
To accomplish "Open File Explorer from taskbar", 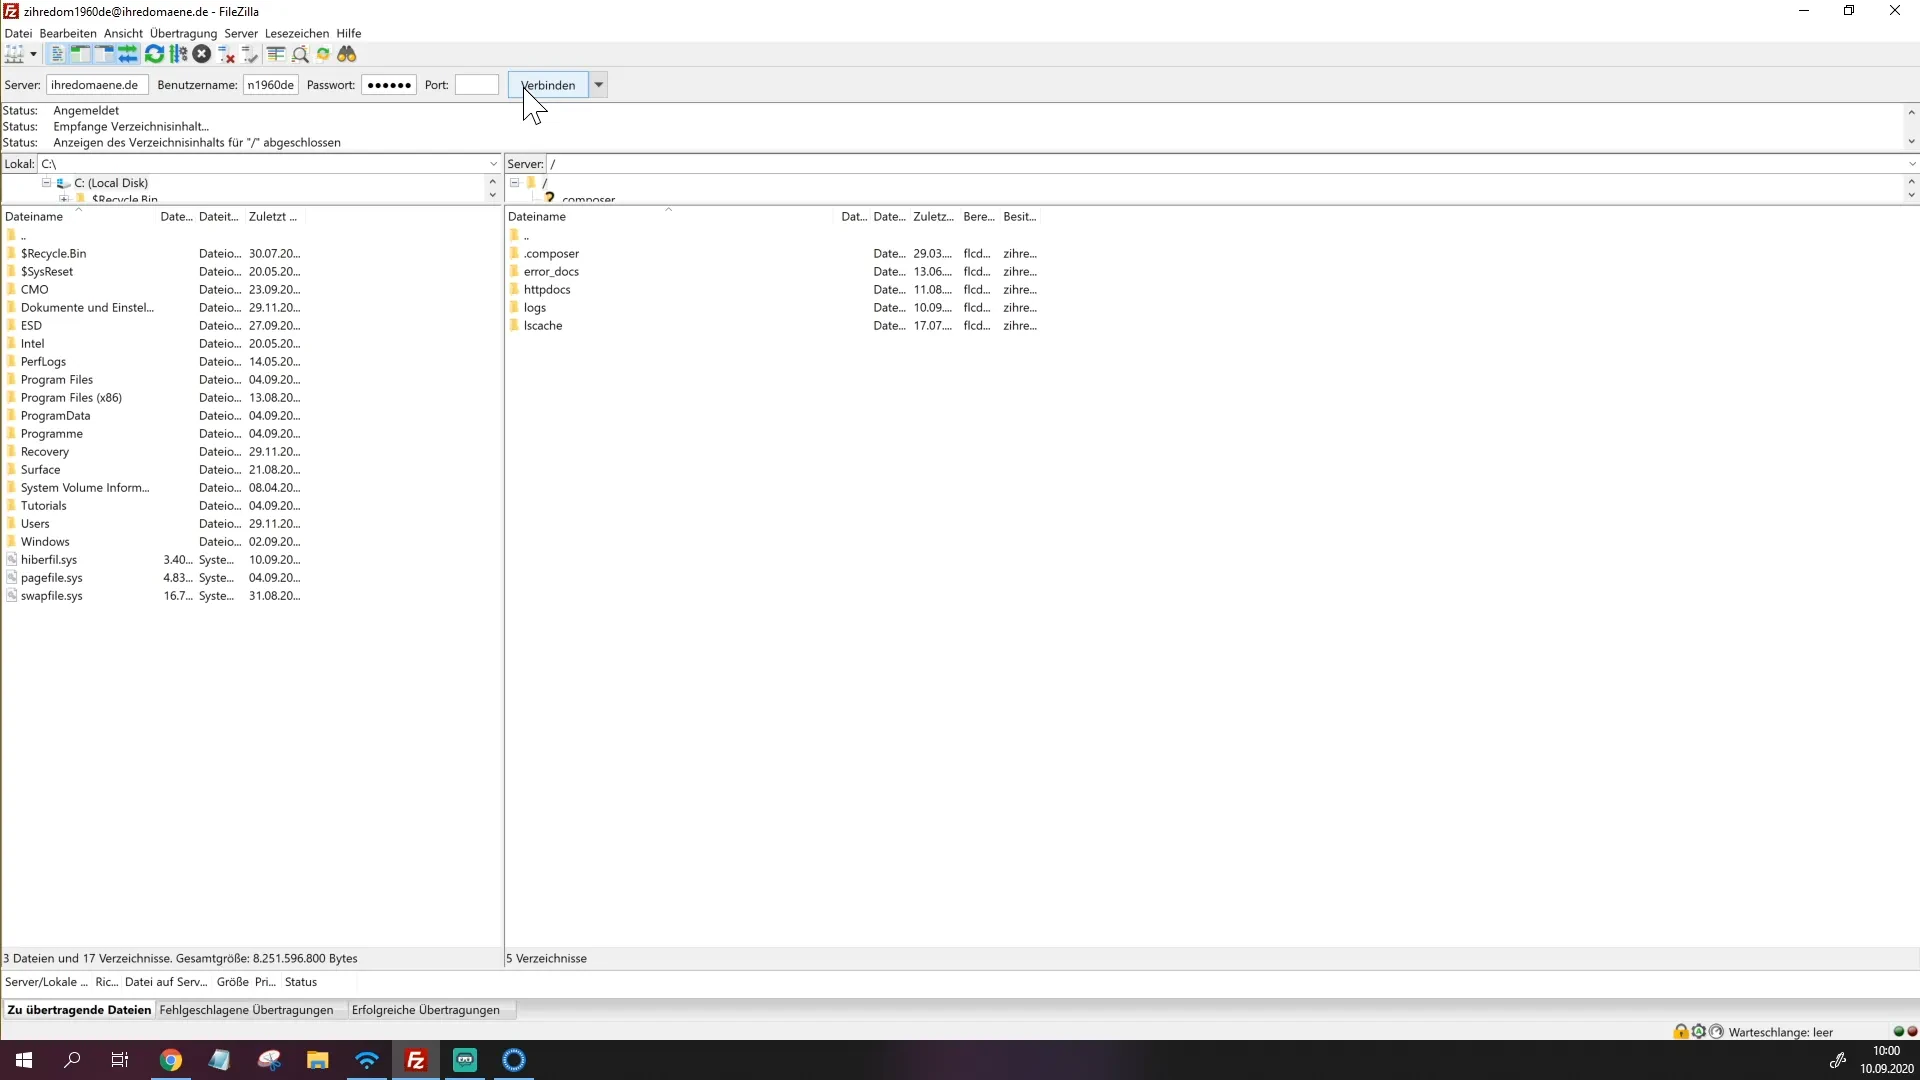I will tap(318, 1060).
